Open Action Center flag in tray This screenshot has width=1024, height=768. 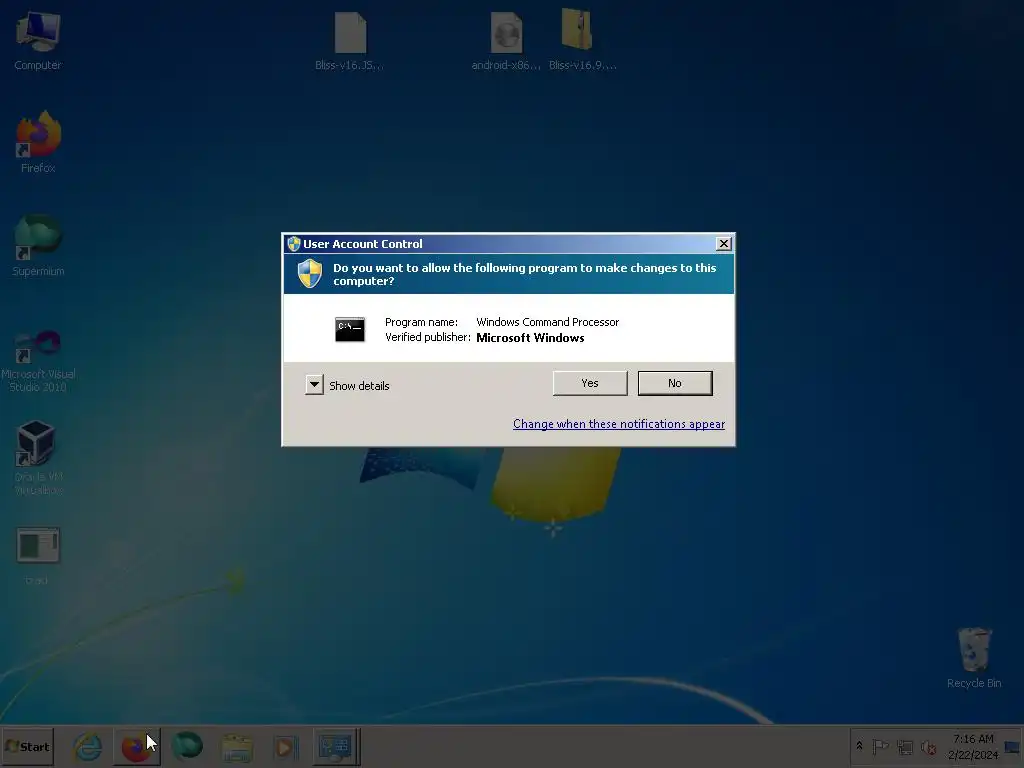pyautogui.click(x=880, y=746)
